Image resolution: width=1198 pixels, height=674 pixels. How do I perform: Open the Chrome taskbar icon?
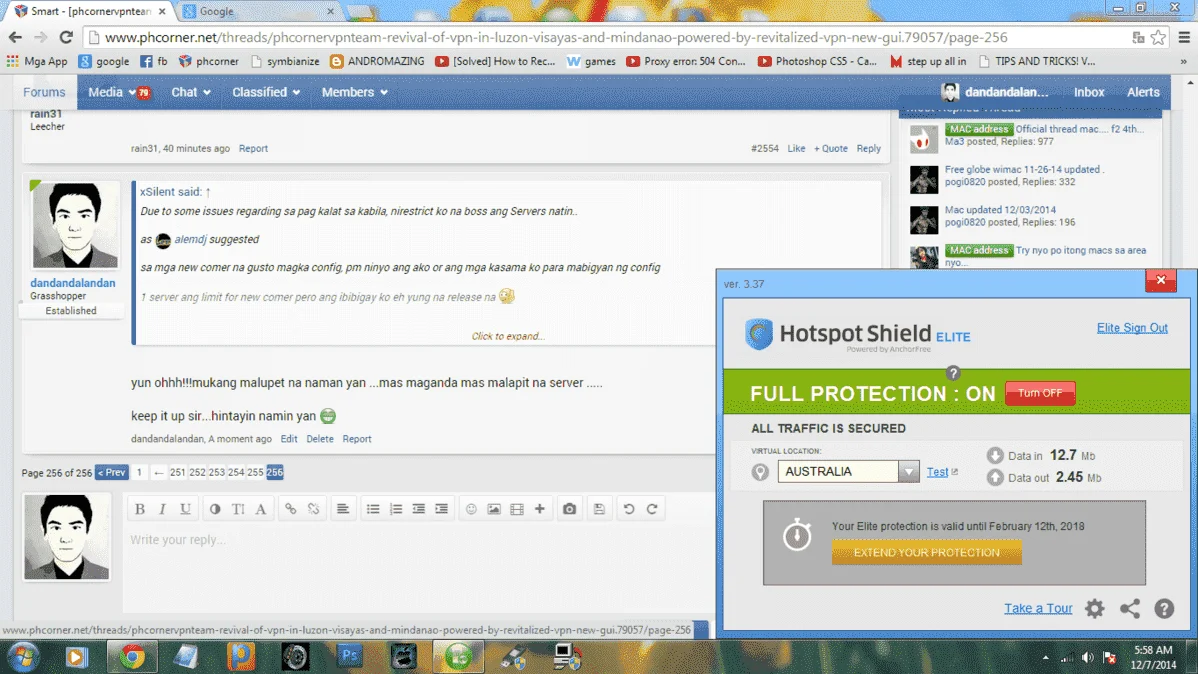click(x=132, y=656)
